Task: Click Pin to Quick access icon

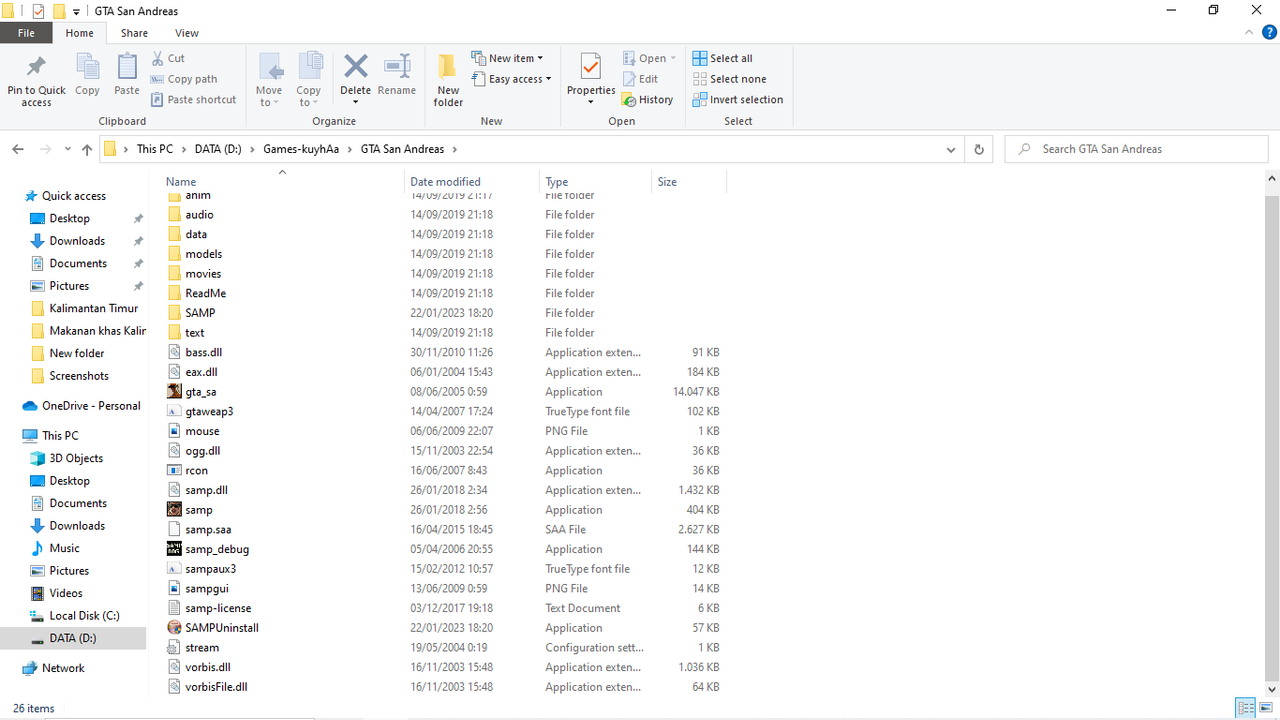Action: click(x=36, y=67)
